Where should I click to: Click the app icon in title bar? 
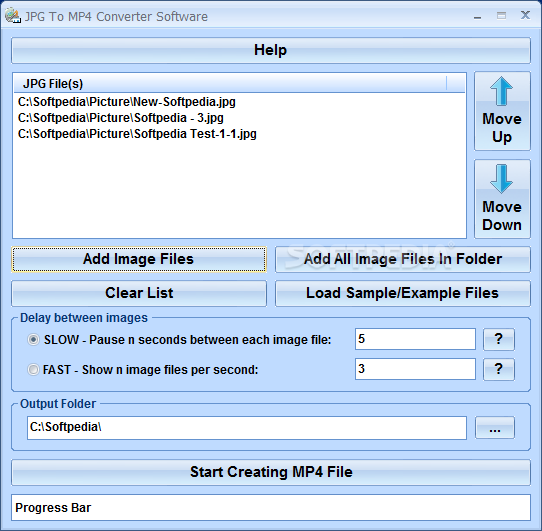point(13,16)
